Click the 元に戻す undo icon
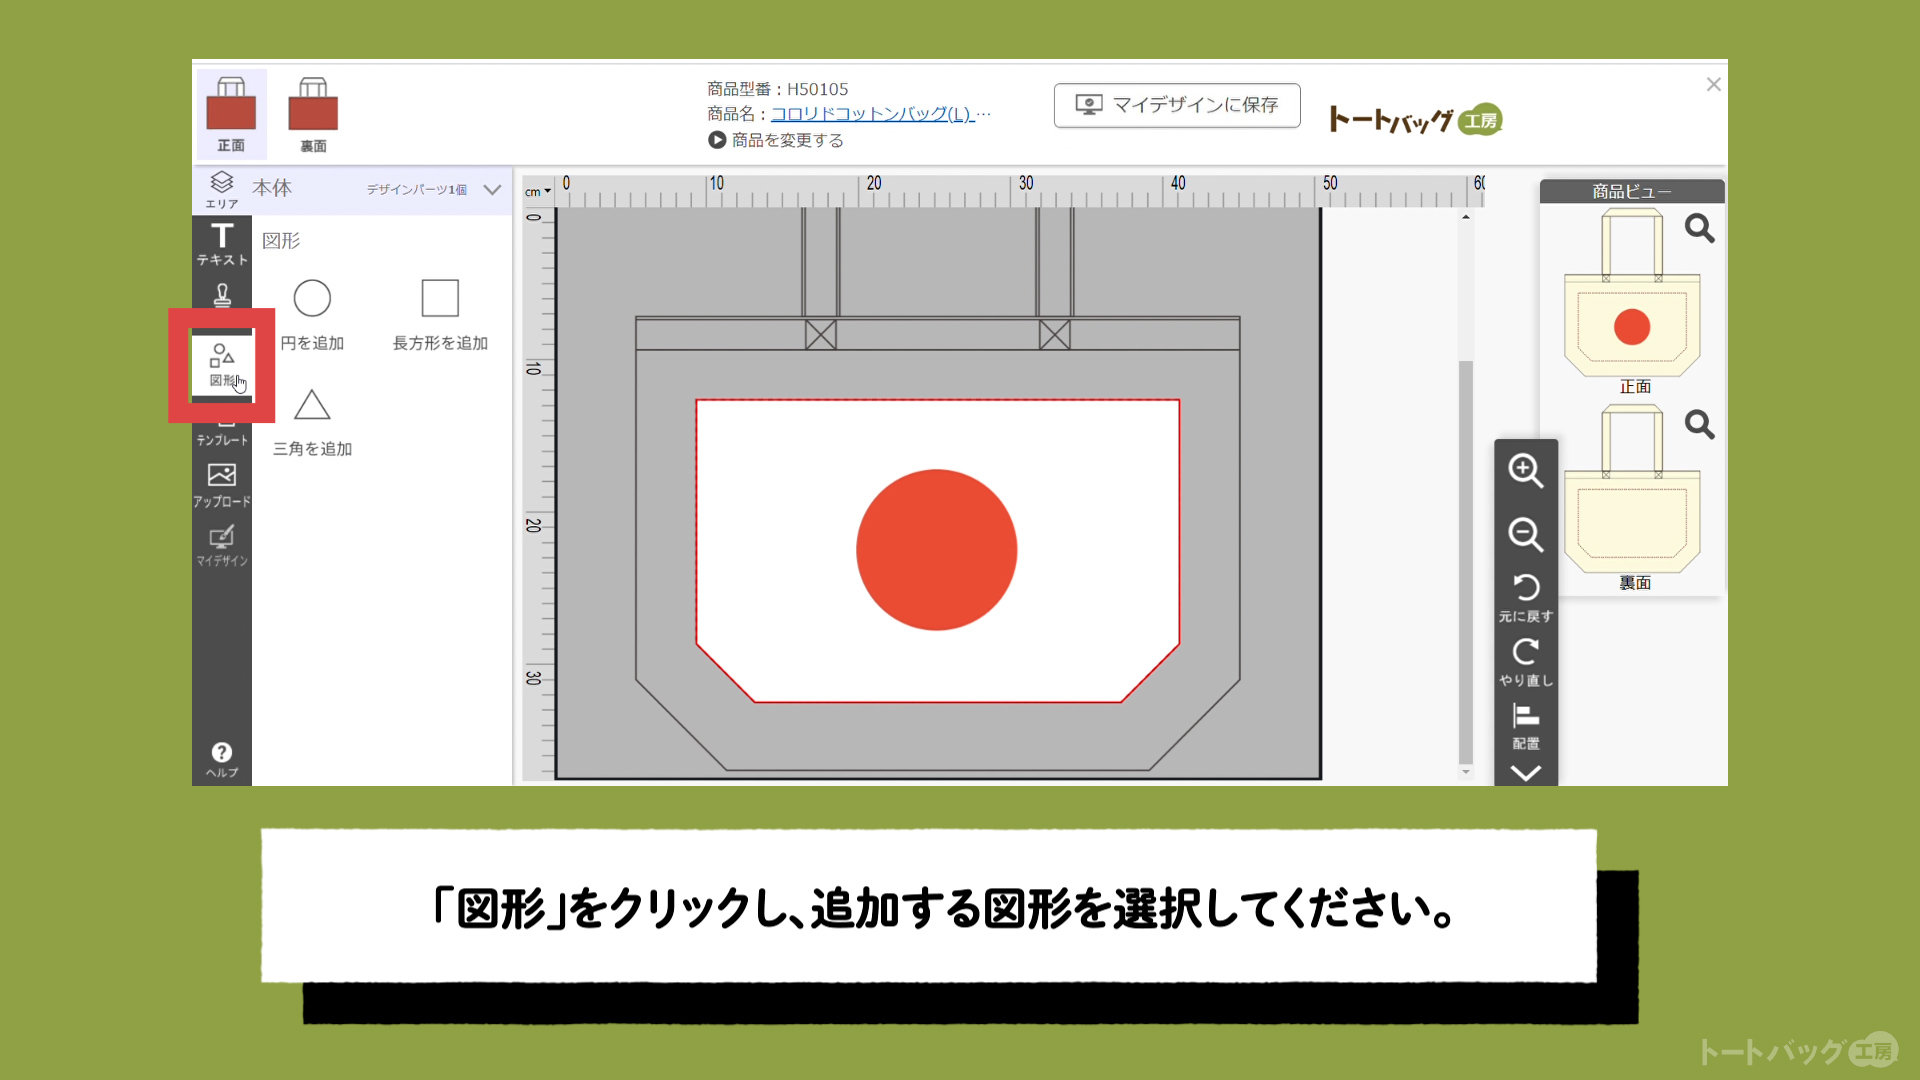Image resolution: width=1920 pixels, height=1080 pixels. [1525, 597]
